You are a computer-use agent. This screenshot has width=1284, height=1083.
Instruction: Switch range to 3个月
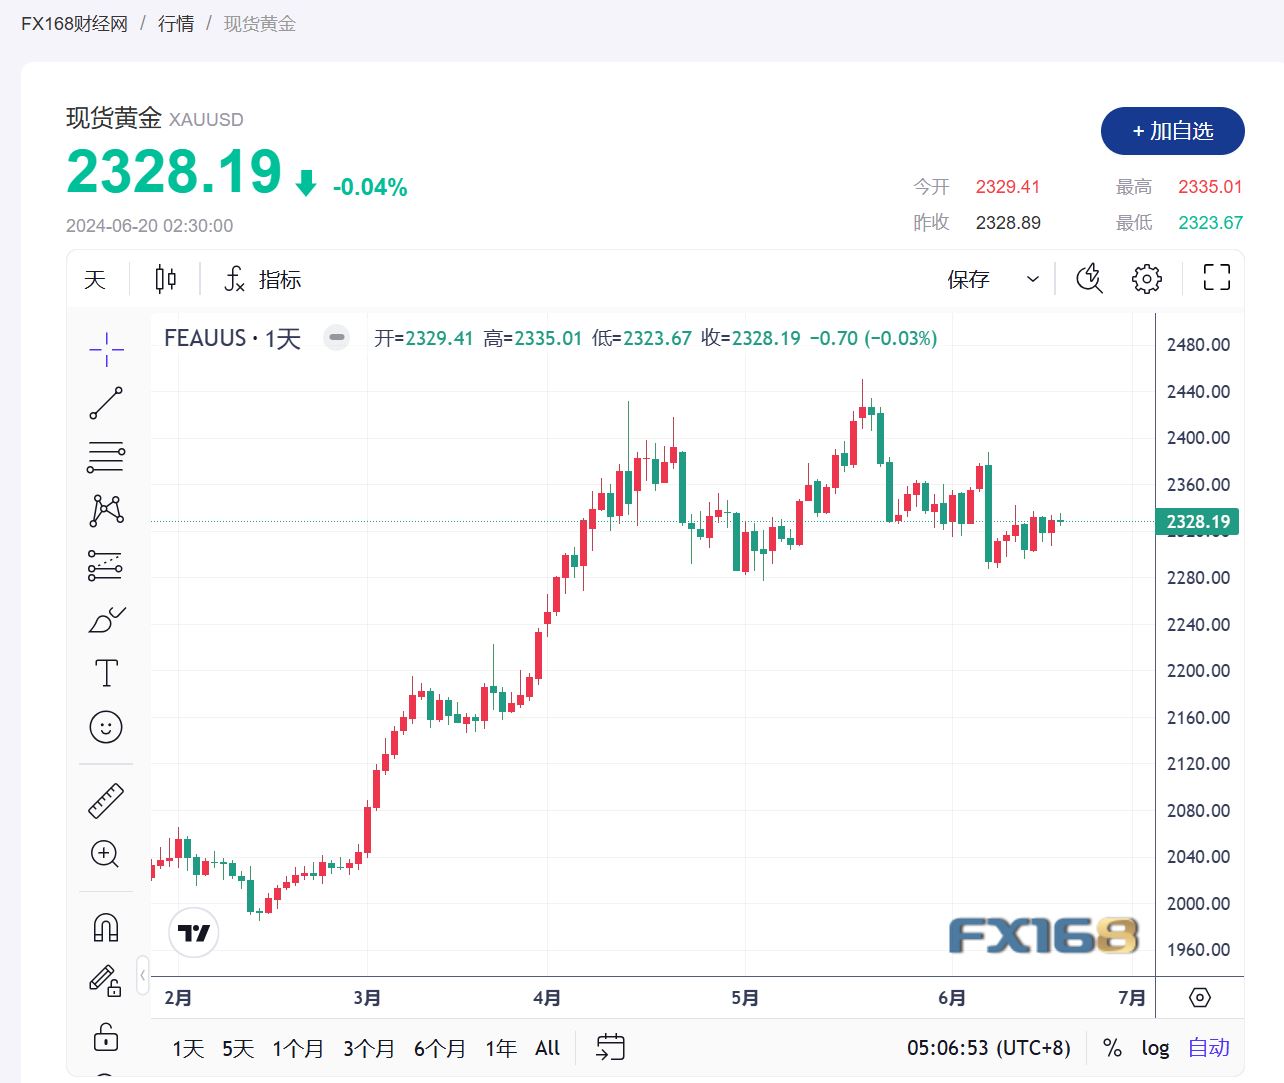point(369,1048)
